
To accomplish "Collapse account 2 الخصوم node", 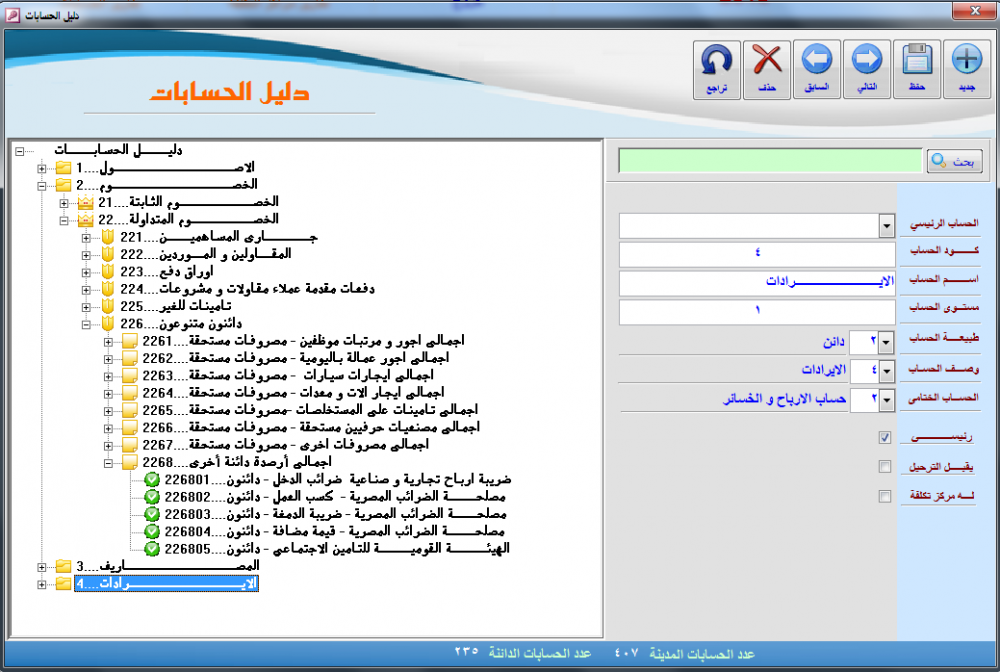I will pos(41,186).
